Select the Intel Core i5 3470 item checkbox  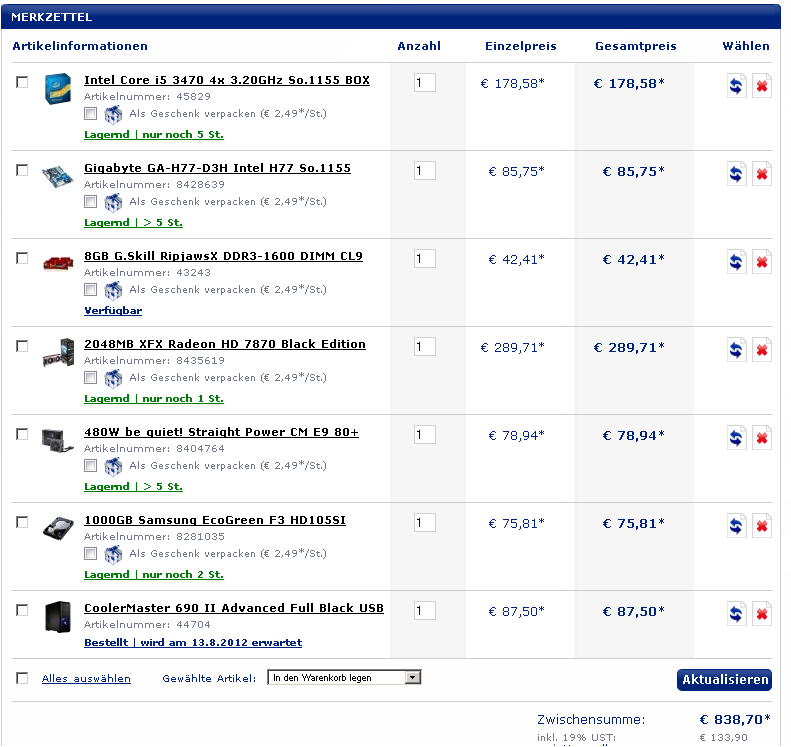click(x=22, y=82)
